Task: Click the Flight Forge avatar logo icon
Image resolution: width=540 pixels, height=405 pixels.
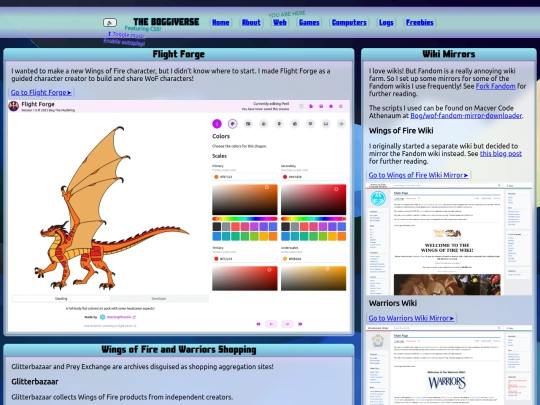Action: (14, 106)
